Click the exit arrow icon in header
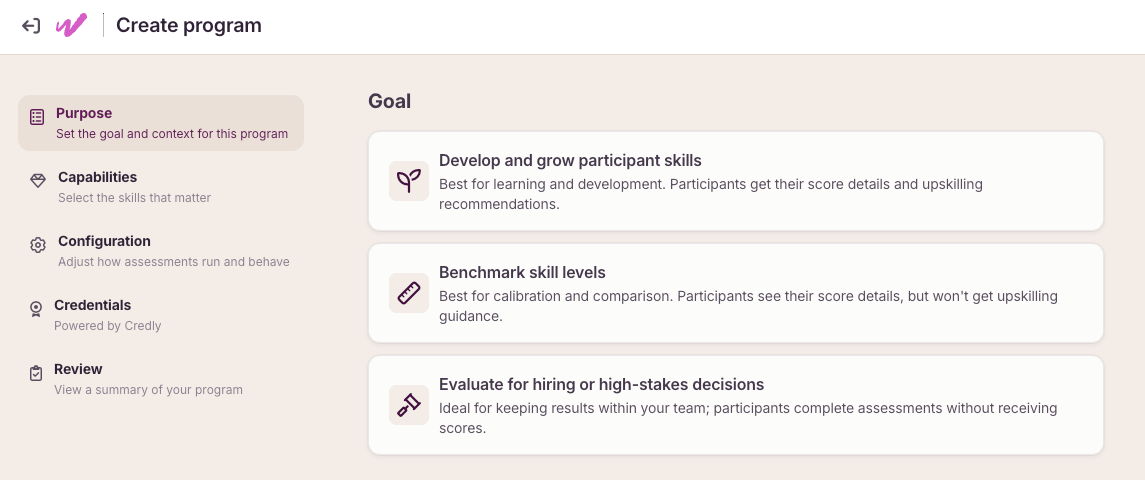 coord(30,26)
